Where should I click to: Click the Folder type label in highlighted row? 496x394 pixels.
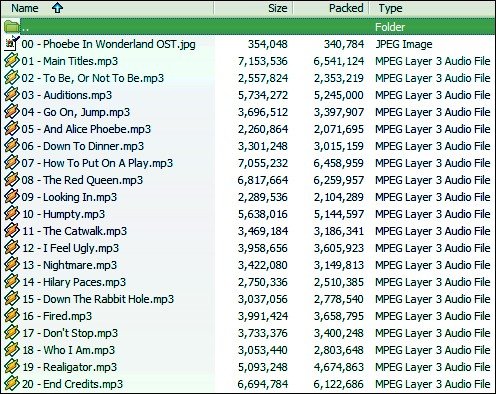[390, 27]
